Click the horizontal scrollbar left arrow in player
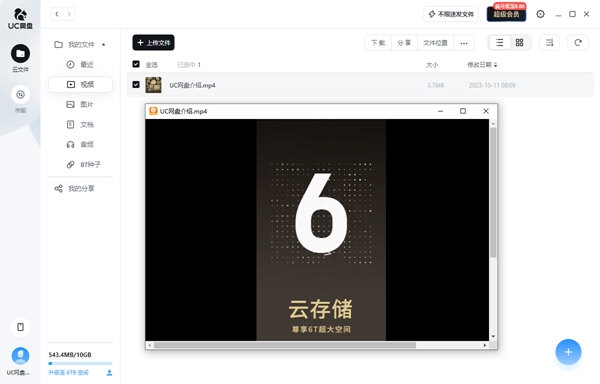Viewport: 600px width, 384px height. 150,345
